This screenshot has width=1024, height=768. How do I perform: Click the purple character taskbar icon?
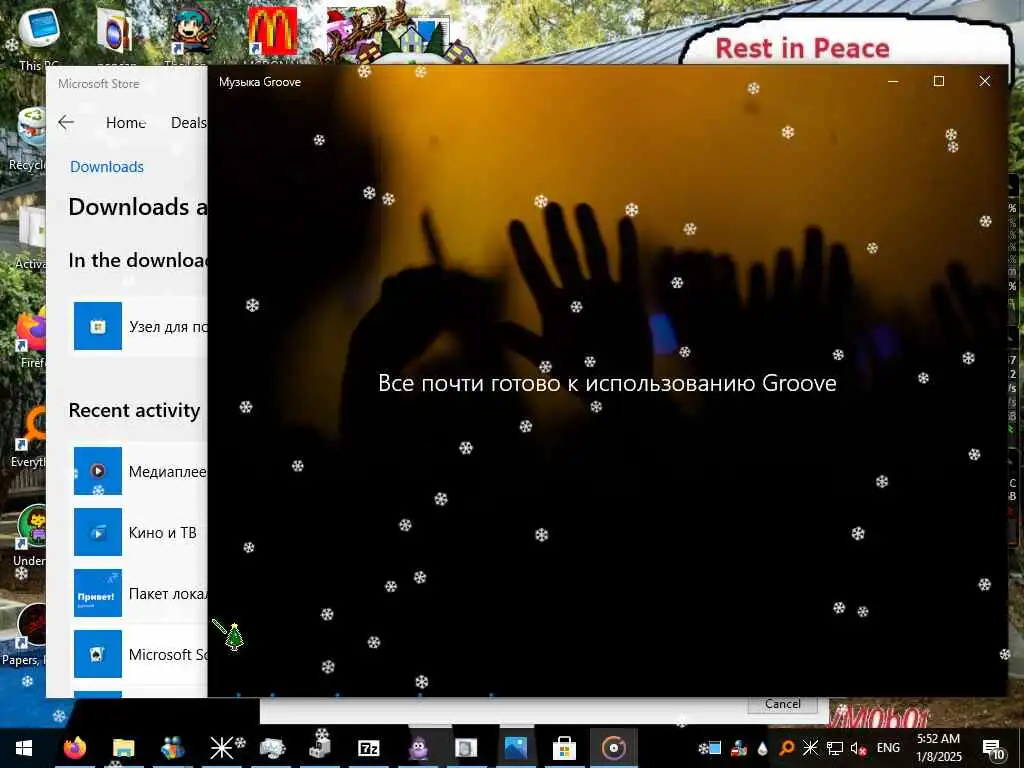coord(418,748)
